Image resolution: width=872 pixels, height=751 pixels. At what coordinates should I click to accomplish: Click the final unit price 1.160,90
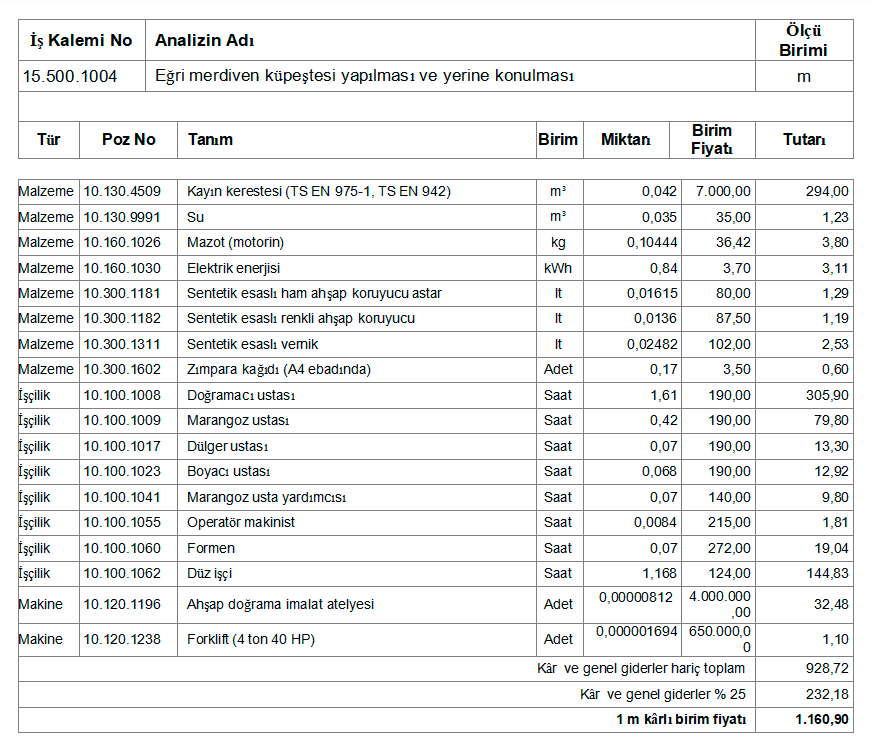point(822,720)
